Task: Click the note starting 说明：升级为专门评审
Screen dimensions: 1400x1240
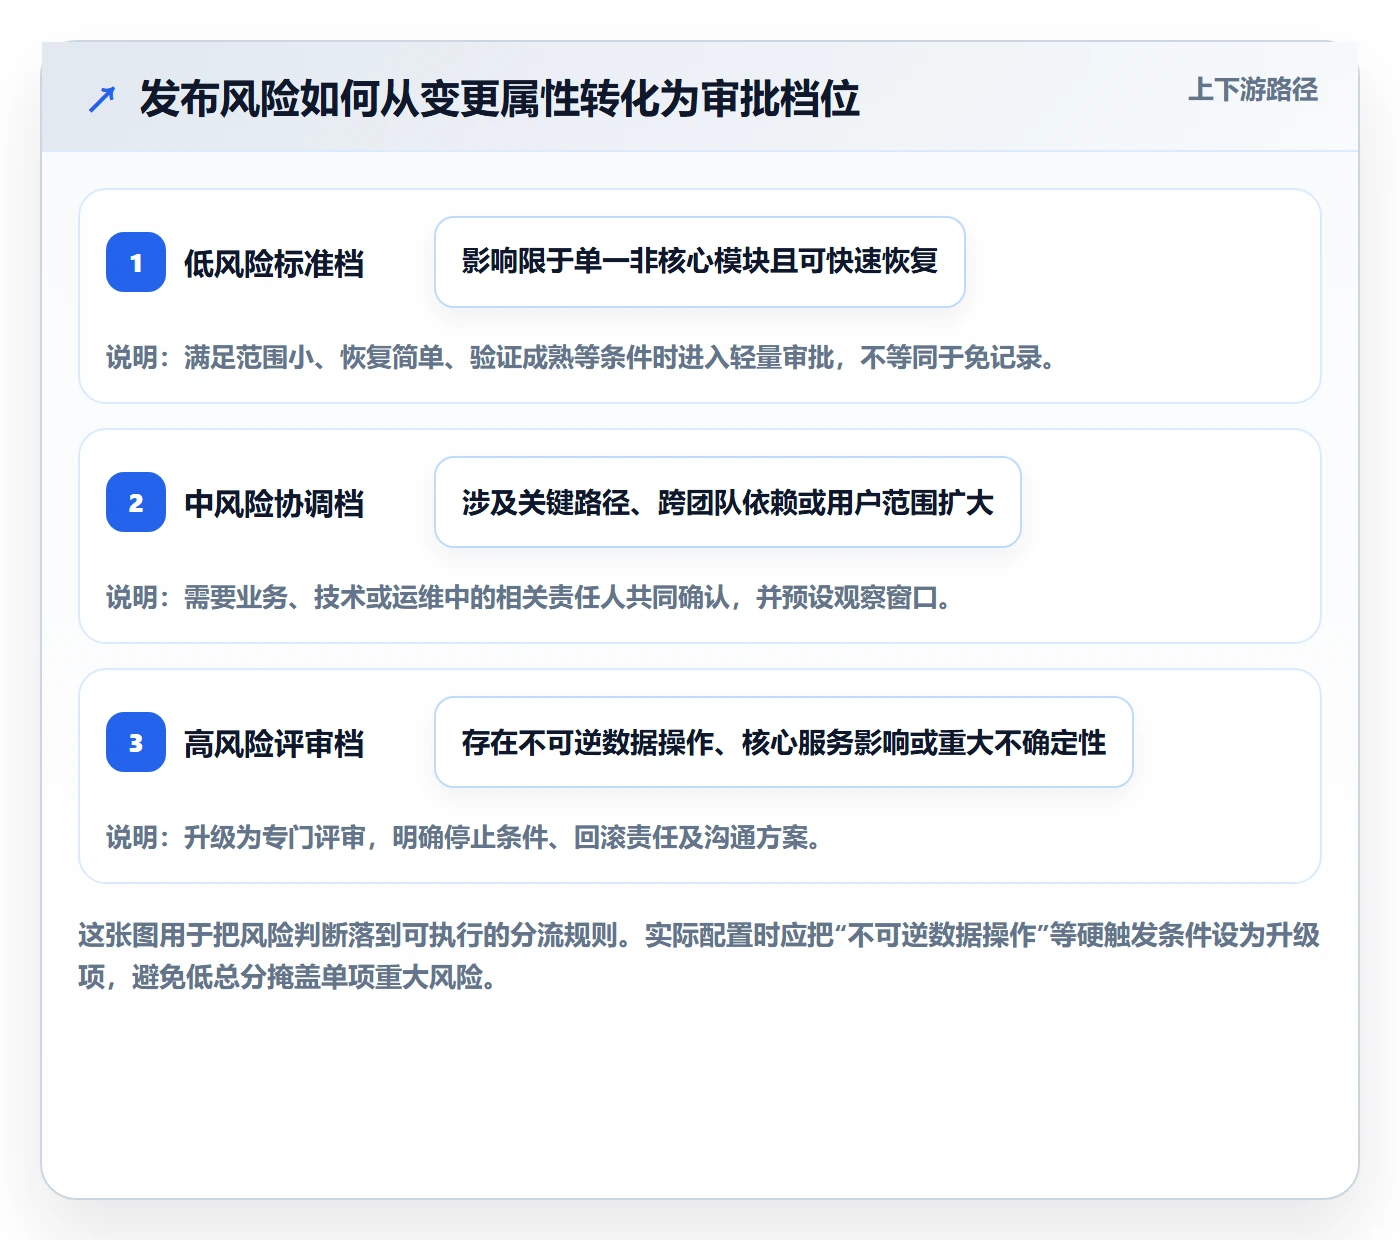Action: tap(464, 838)
